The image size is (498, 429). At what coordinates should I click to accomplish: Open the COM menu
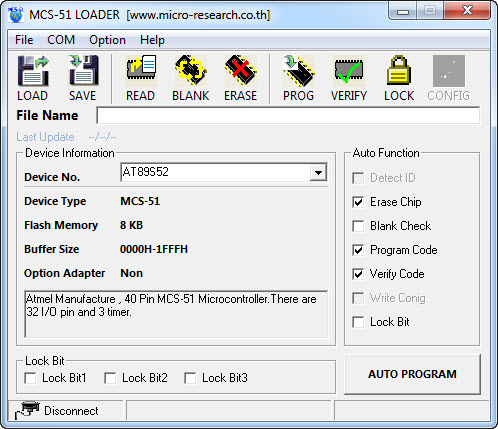click(61, 40)
